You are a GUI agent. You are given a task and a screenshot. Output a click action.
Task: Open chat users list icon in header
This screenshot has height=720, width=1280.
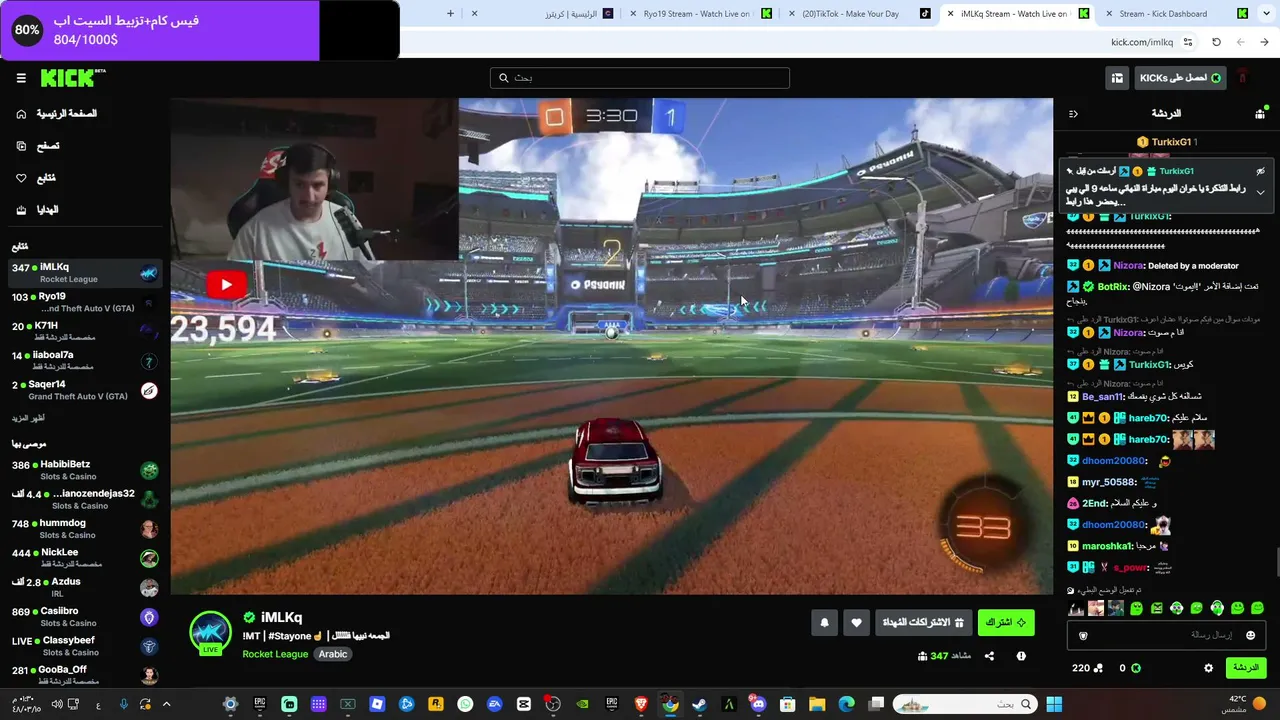point(1260,114)
